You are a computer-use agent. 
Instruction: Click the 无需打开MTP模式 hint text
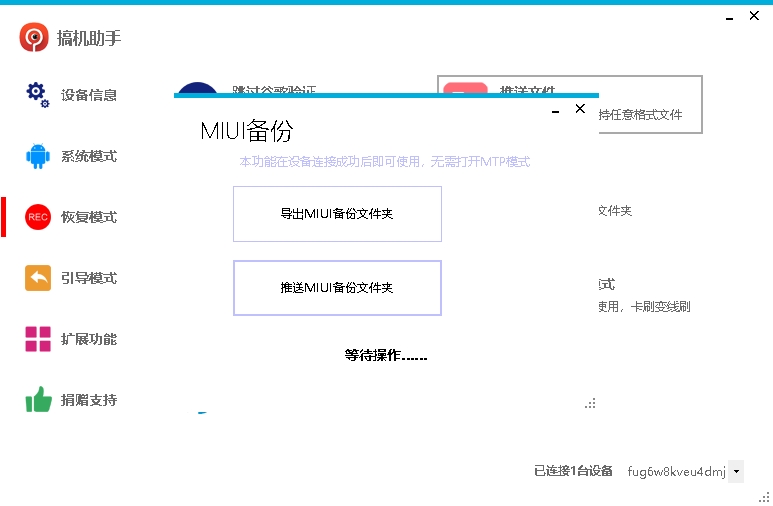[x=481, y=162]
